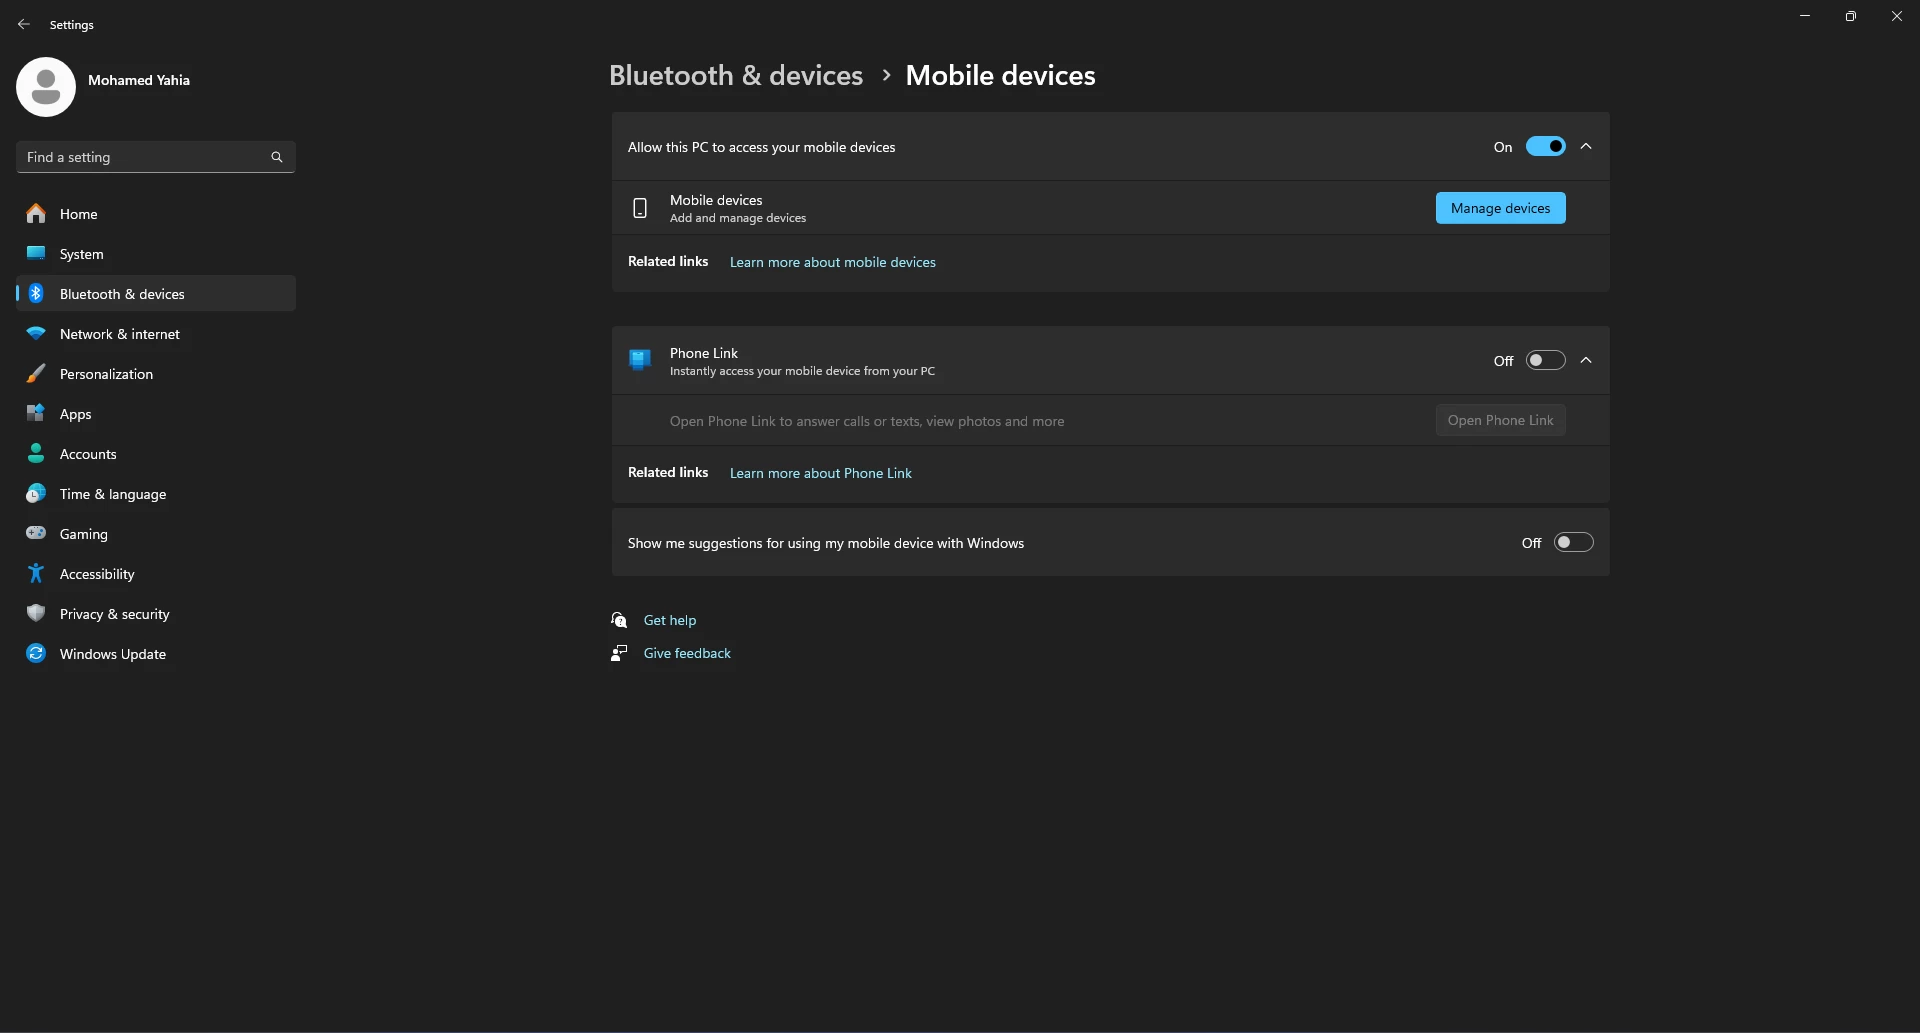Select Network & internet category

pos(156,333)
